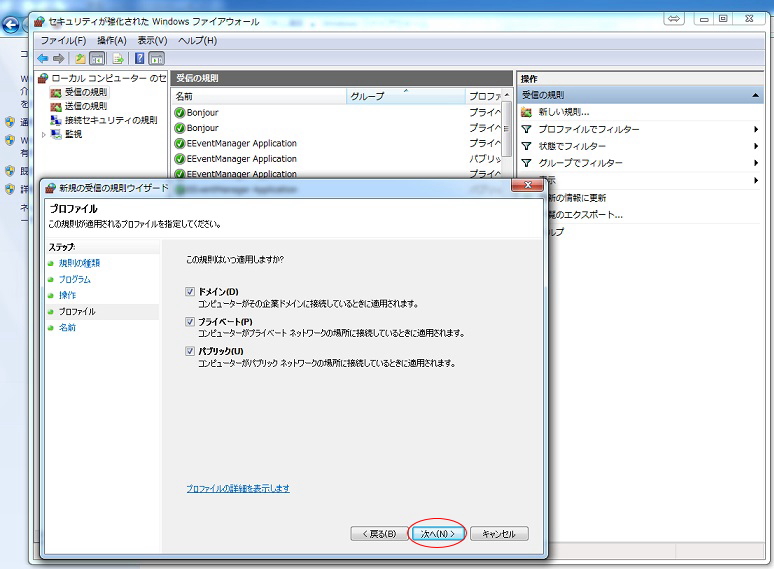The image size is (774, 569).
Task: Click the browser back button behind the window
Action: pos(11,25)
